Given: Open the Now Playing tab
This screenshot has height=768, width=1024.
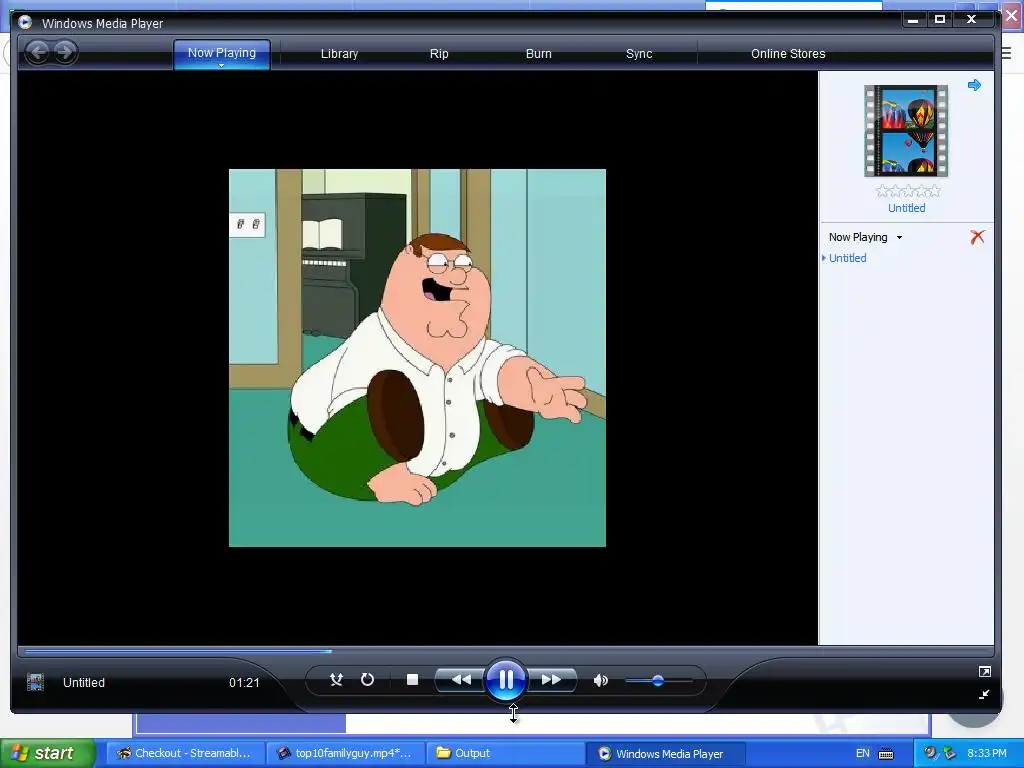Looking at the screenshot, I should pyautogui.click(x=221, y=52).
